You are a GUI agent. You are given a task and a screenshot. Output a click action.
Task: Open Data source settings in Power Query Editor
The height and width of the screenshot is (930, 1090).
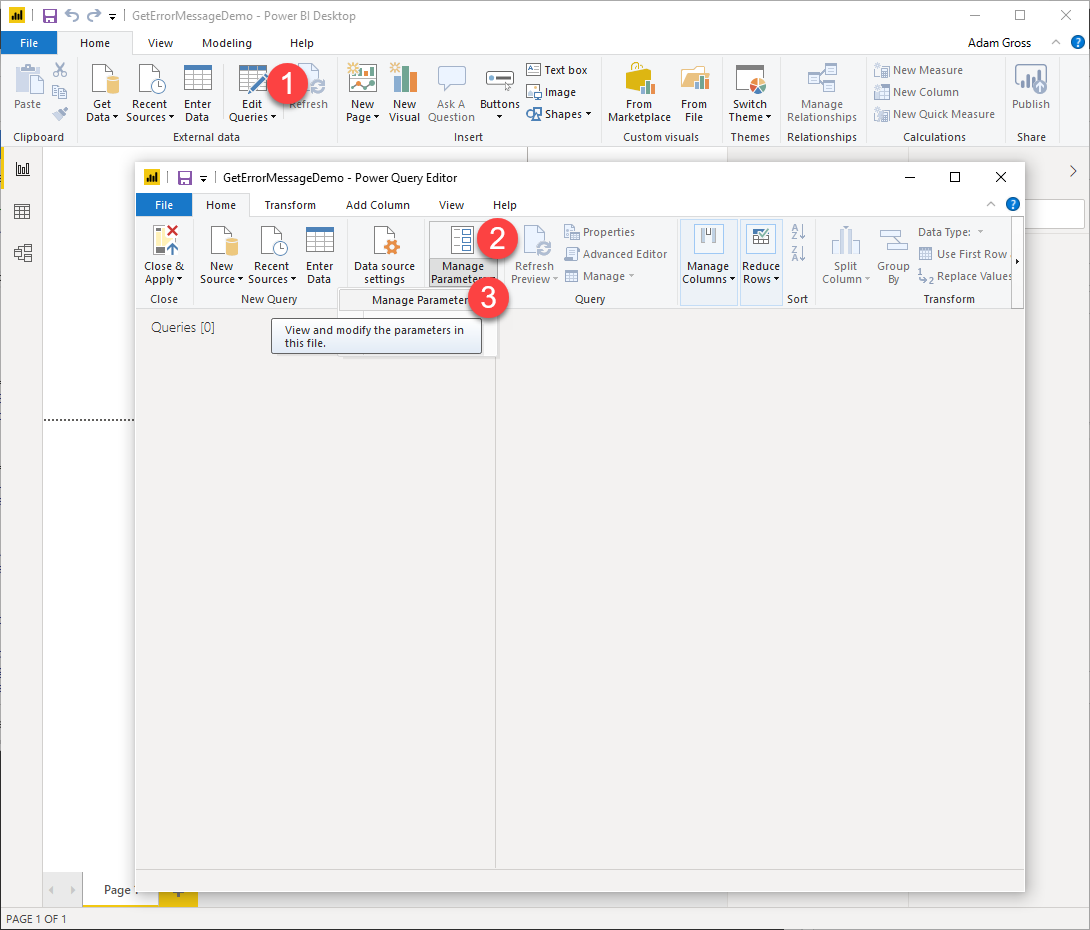click(x=384, y=255)
